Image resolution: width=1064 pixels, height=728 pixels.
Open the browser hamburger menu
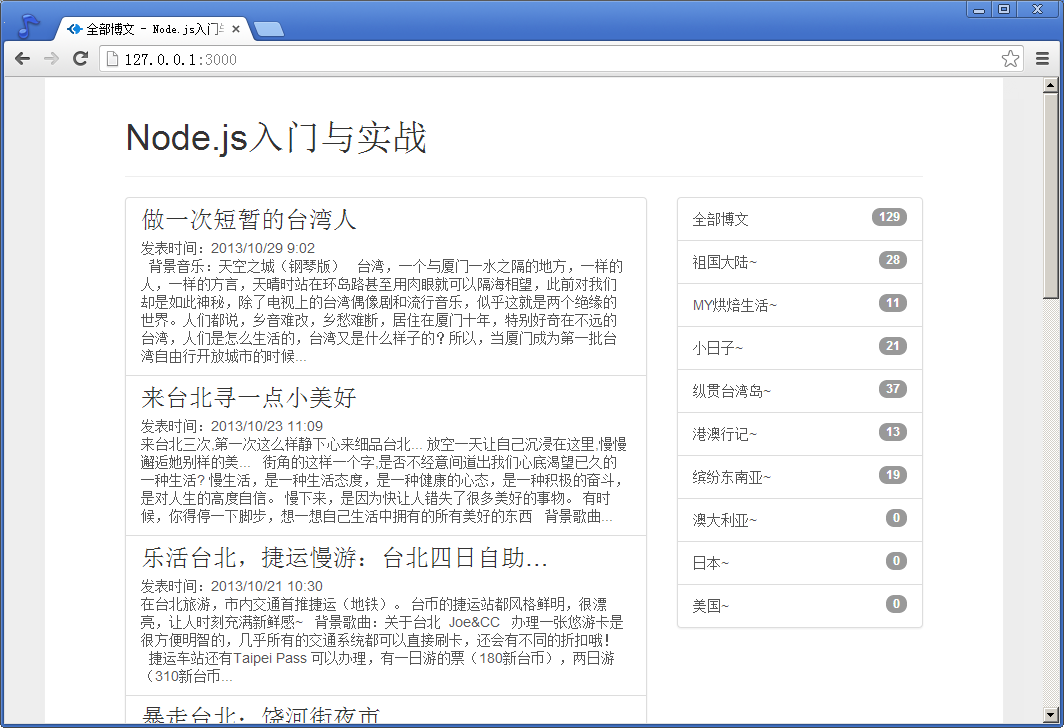pos(1043,59)
